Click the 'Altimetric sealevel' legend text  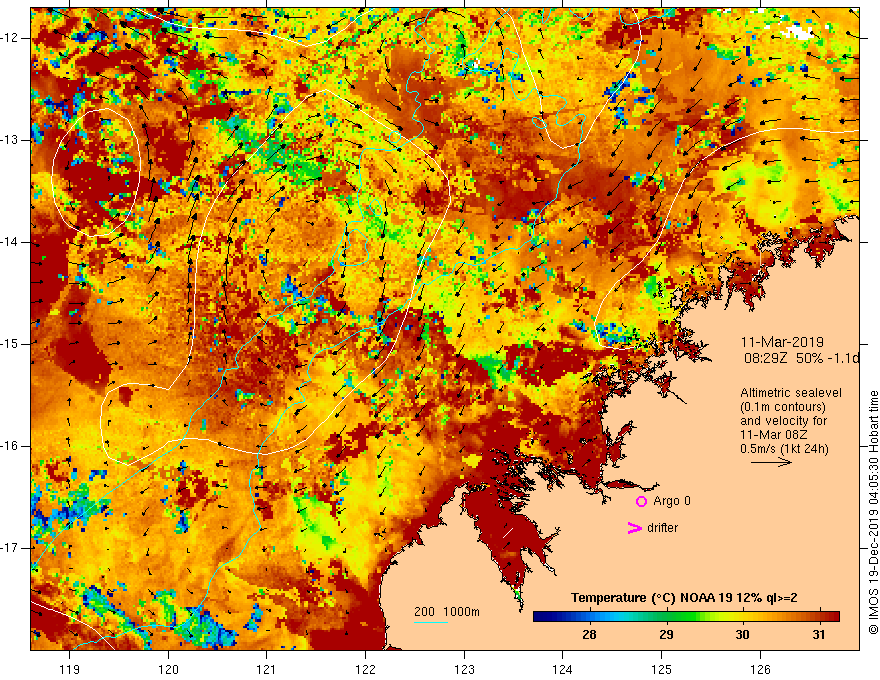[791, 393]
